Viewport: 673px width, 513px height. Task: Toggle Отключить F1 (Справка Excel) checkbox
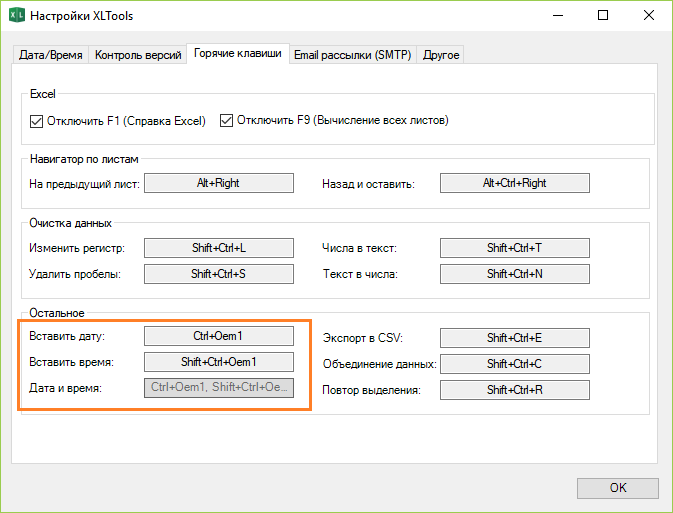[x=38, y=121]
